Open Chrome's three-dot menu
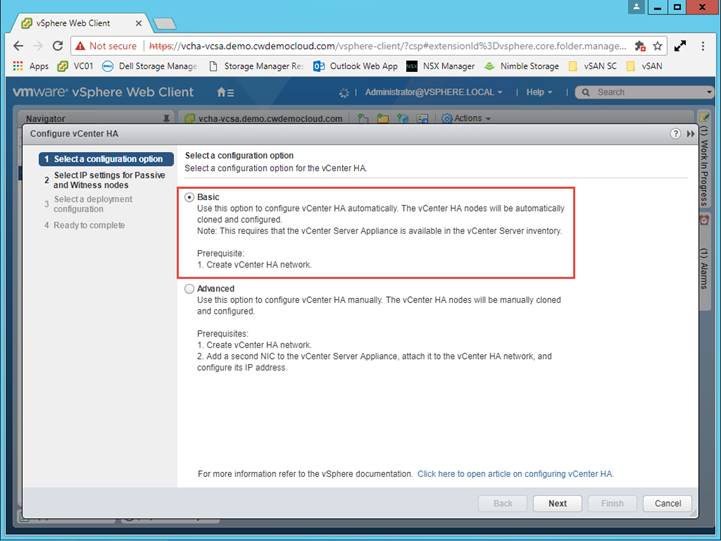This screenshot has width=721, height=541. point(702,46)
